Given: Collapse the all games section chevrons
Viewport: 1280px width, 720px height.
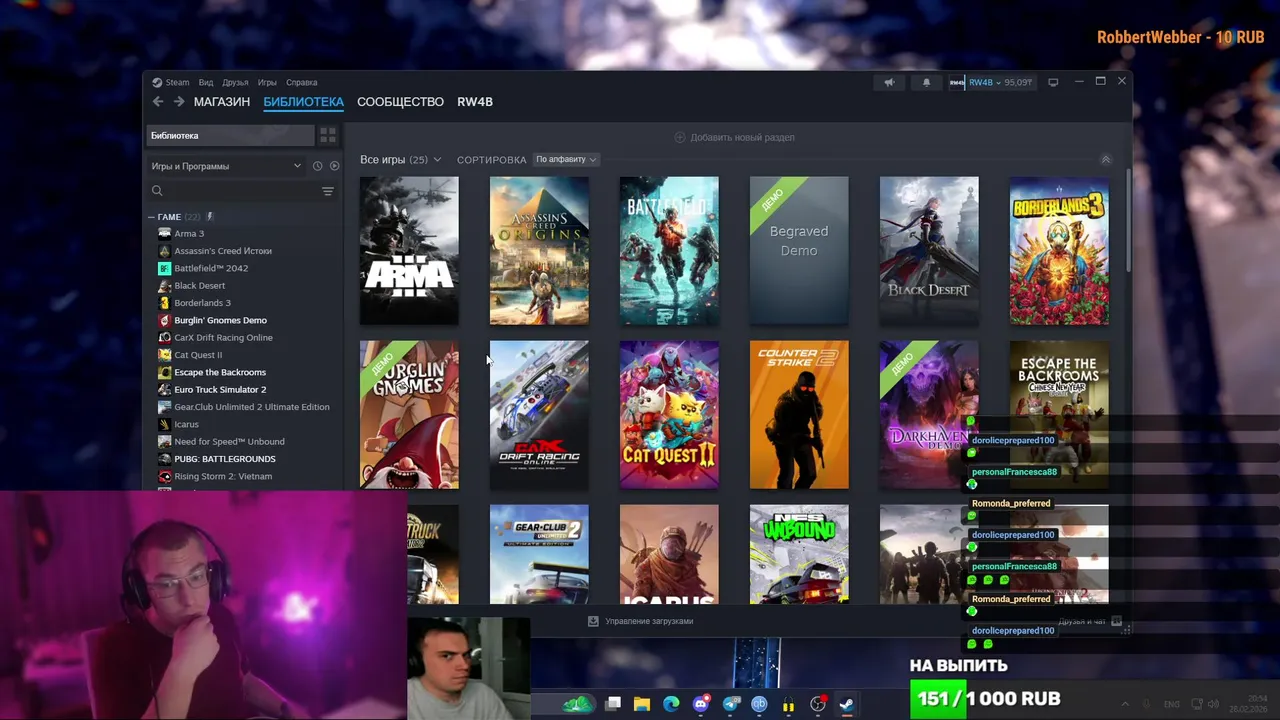Looking at the screenshot, I should (1105, 160).
